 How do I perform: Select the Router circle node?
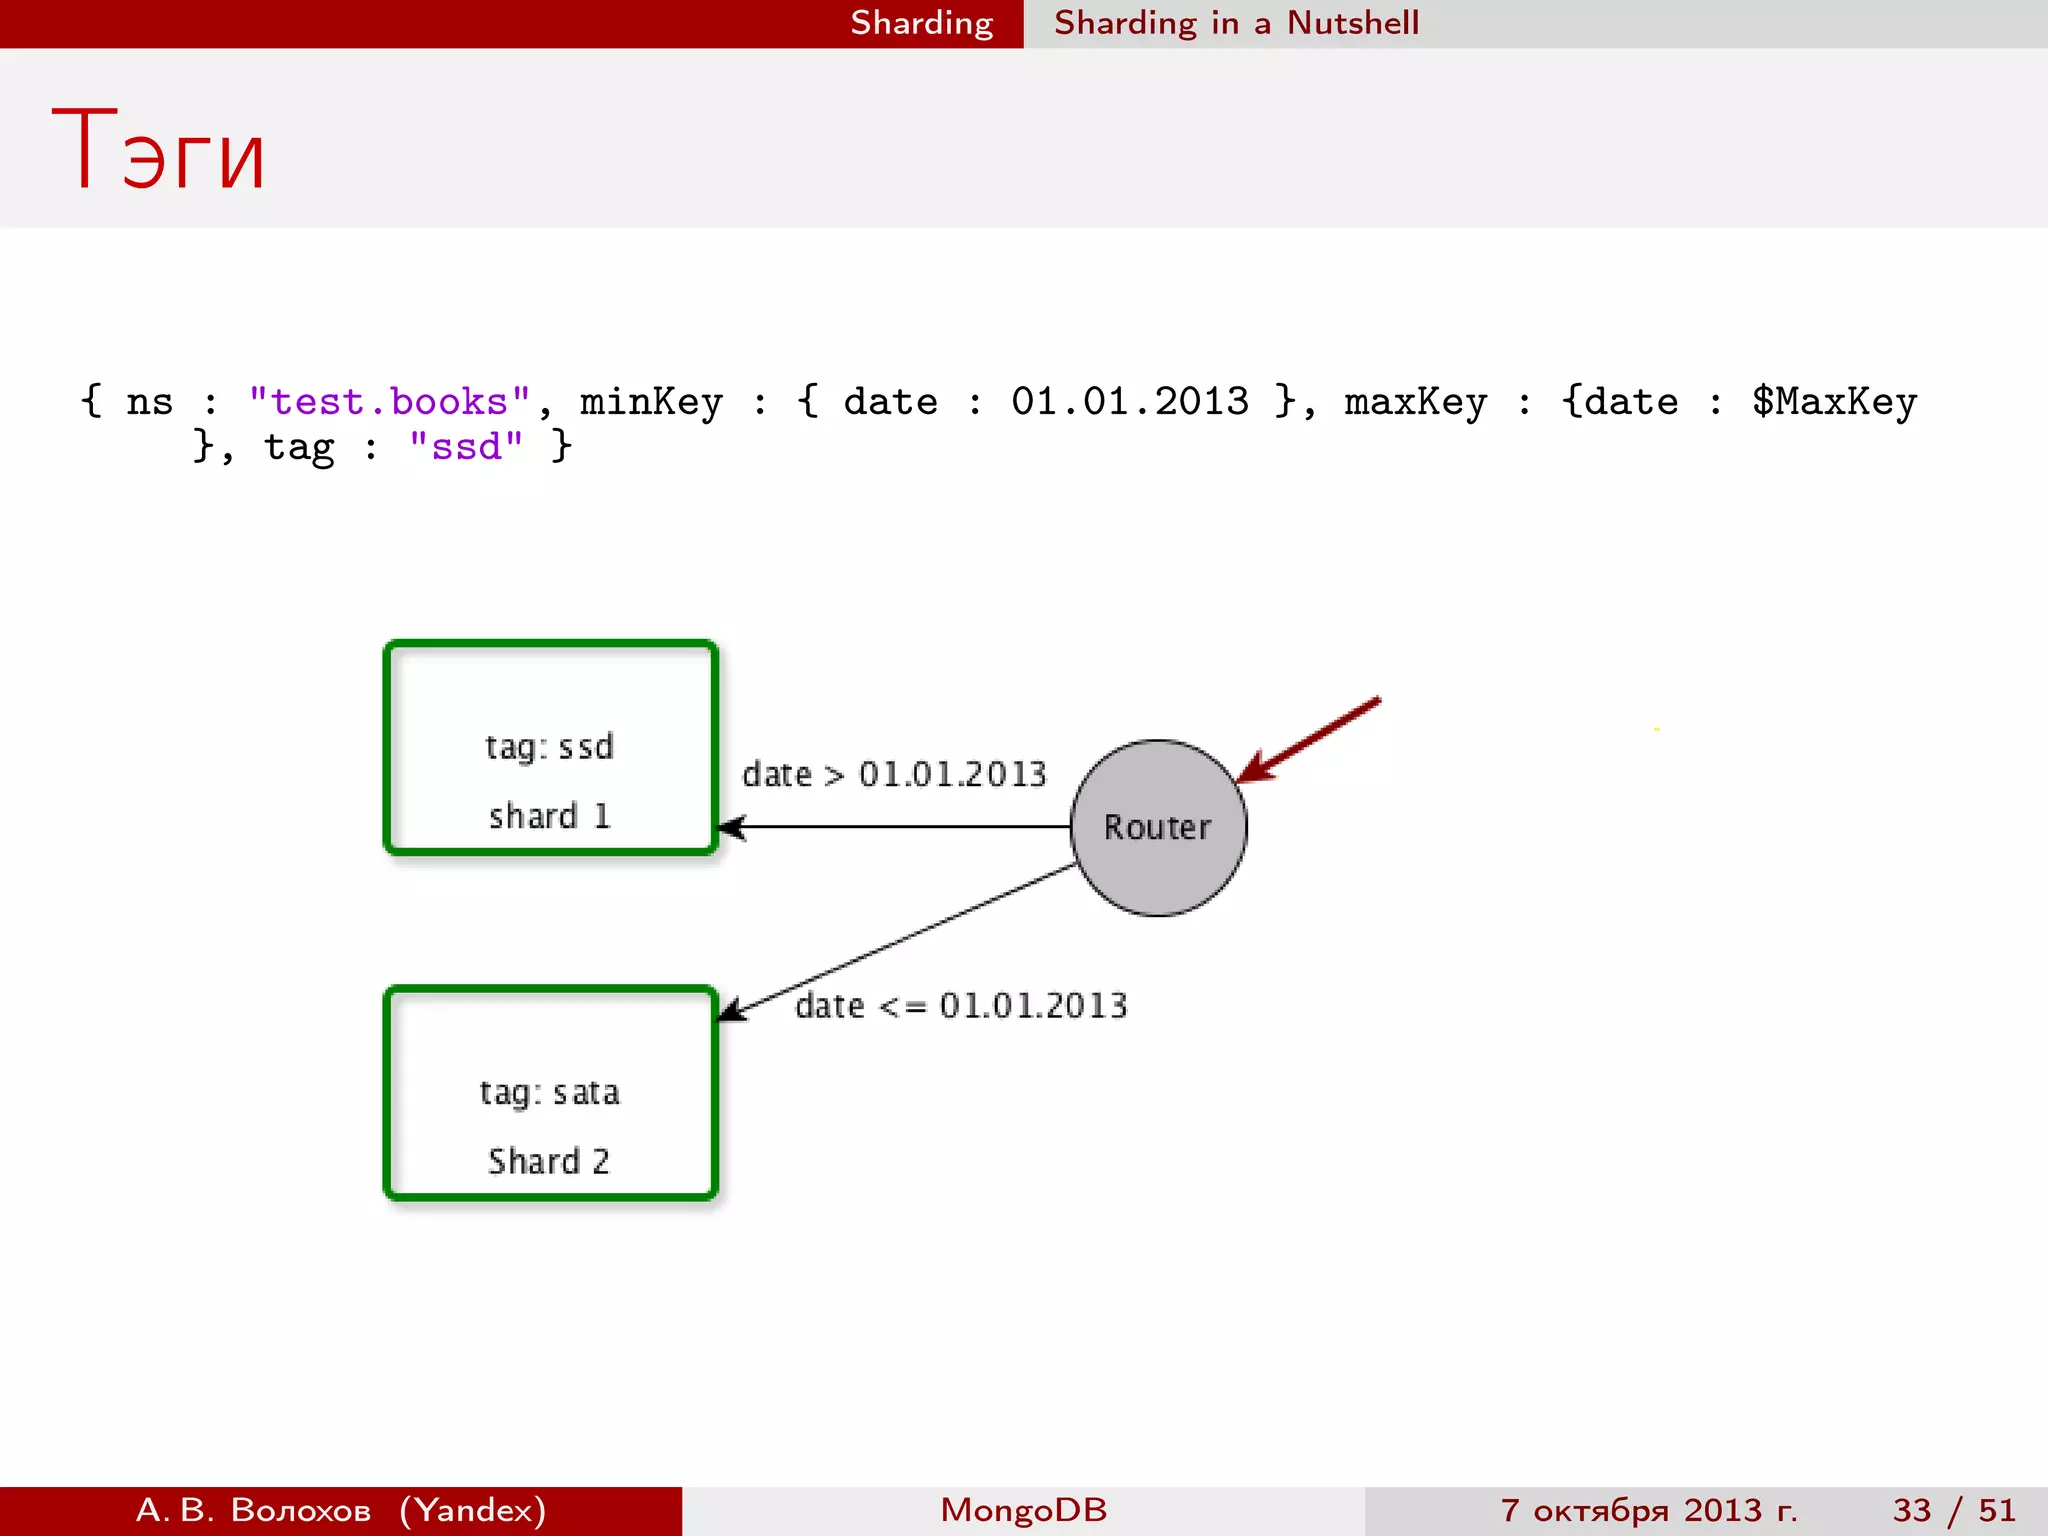[x=1158, y=828]
